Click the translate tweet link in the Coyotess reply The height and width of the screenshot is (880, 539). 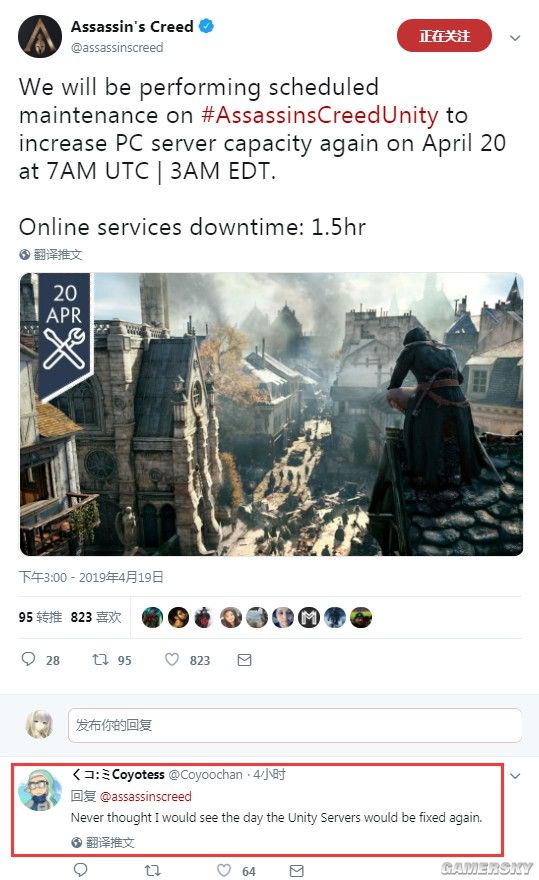tap(103, 842)
